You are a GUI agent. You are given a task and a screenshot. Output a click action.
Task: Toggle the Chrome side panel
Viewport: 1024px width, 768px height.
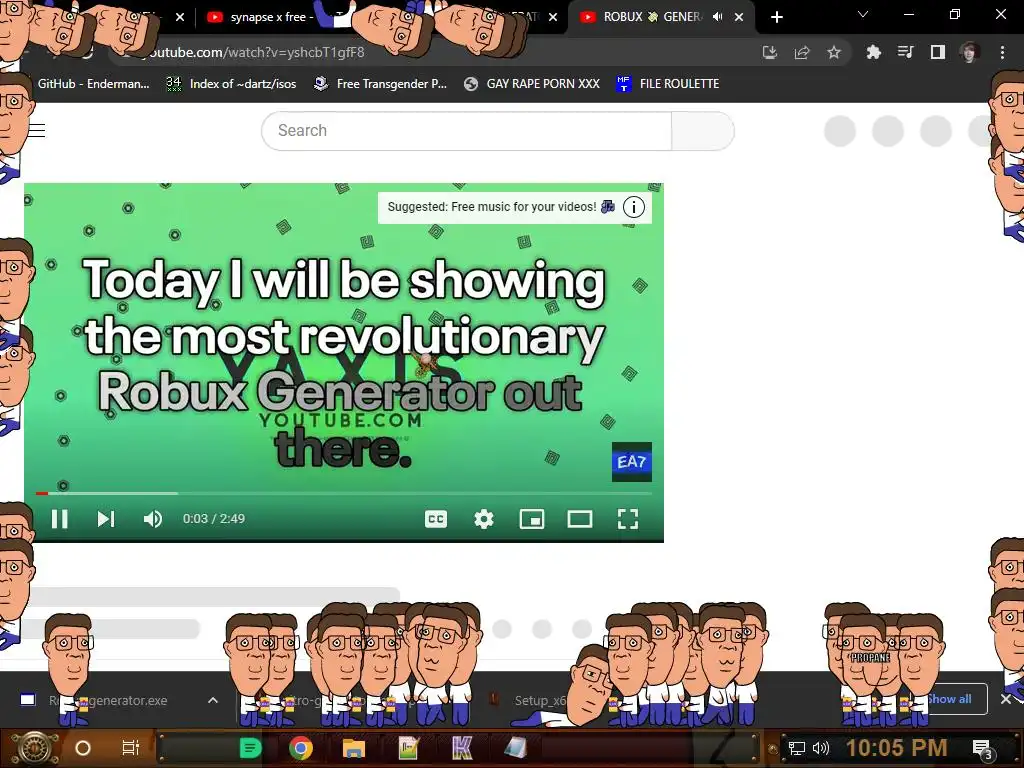tap(938, 52)
